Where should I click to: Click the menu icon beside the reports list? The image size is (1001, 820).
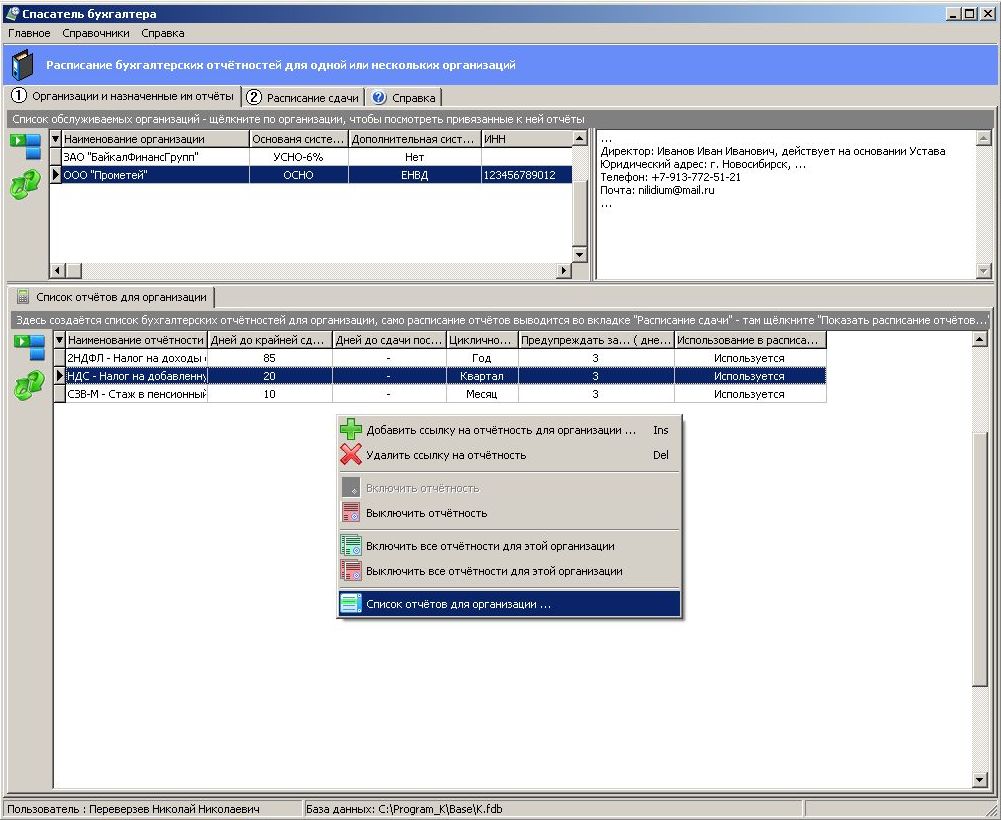pyautogui.click(x=28, y=347)
